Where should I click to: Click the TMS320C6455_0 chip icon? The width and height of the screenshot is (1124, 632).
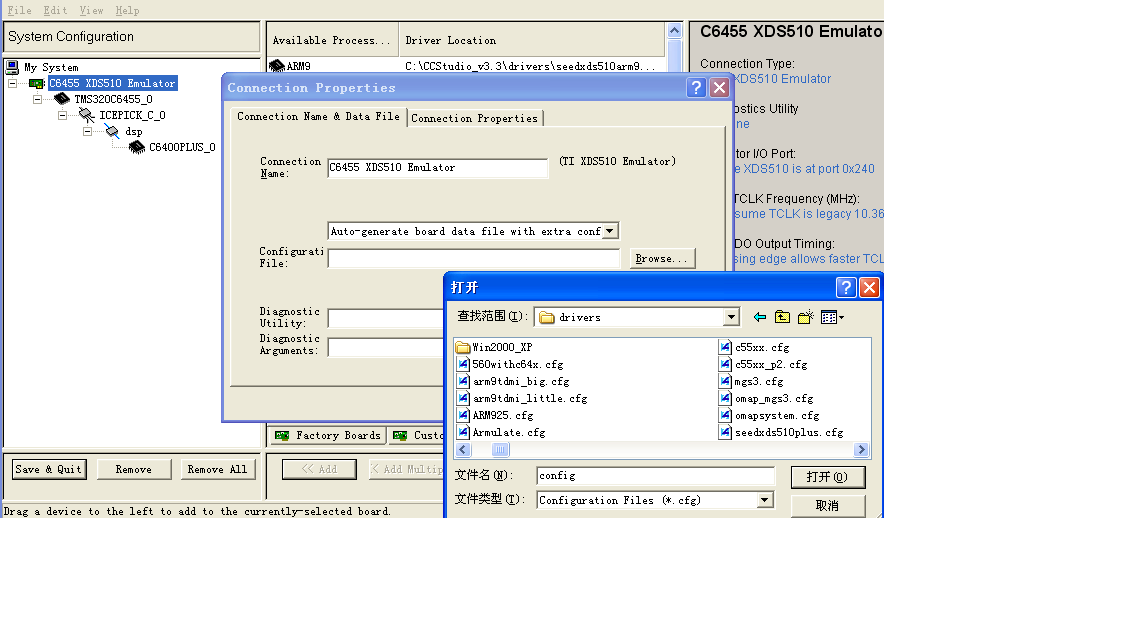tap(62, 99)
